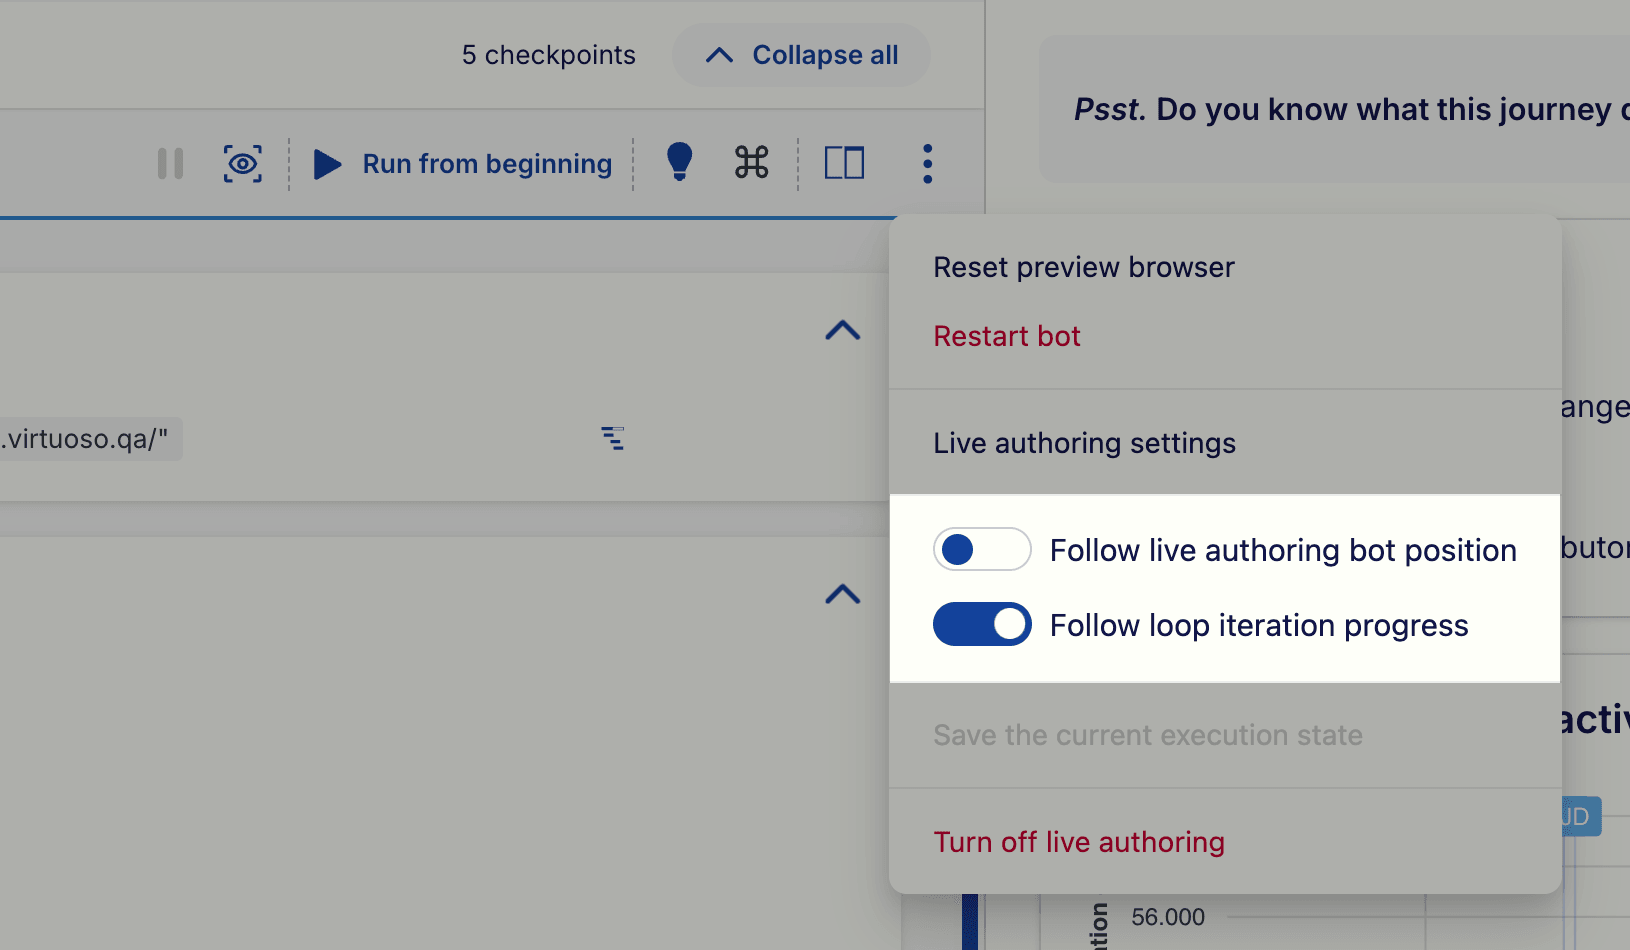Click the Follow loop iteration toggle knob
The height and width of the screenshot is (950, 1630).
pyautogui.click(x=1008, y=624)
